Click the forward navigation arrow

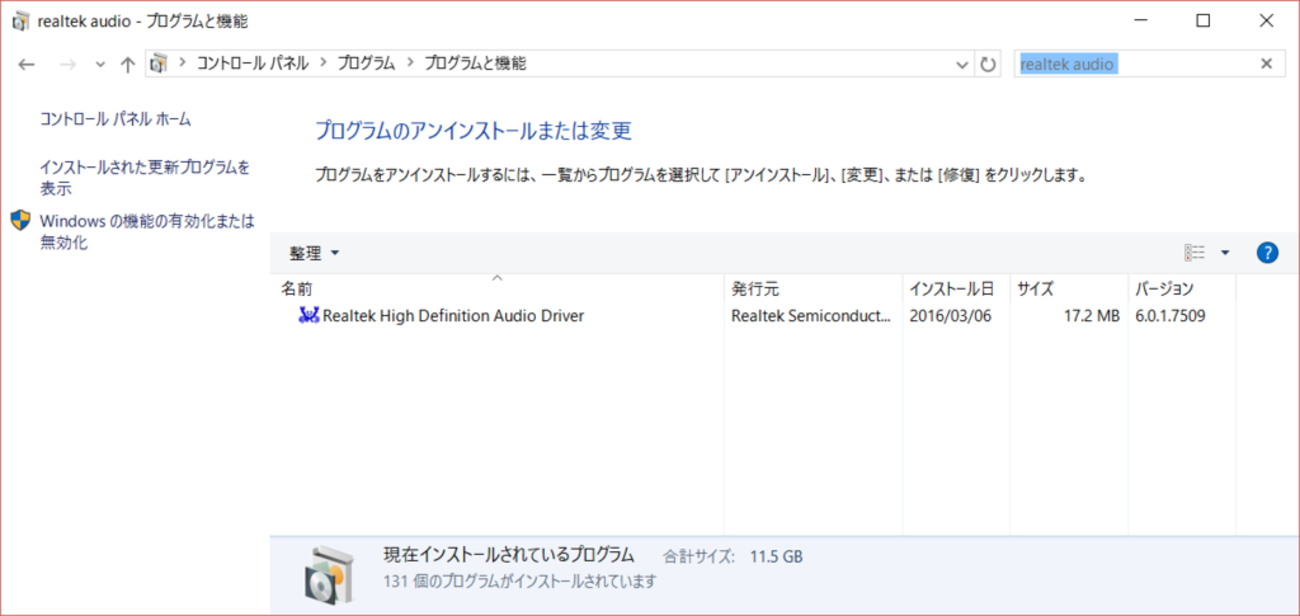[68, 64]
